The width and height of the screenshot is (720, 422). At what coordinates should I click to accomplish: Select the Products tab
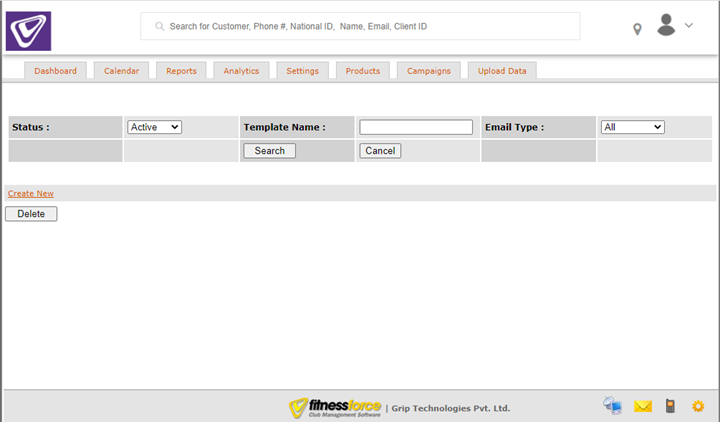(363, 71)
